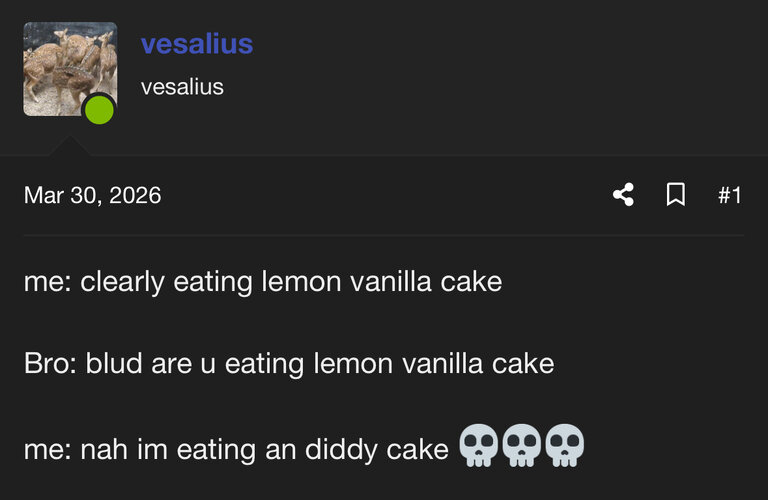Click the word 'Bro:' in the post
Image resolution: width=768 pixels, height=500 pixels.
[50, 364]
